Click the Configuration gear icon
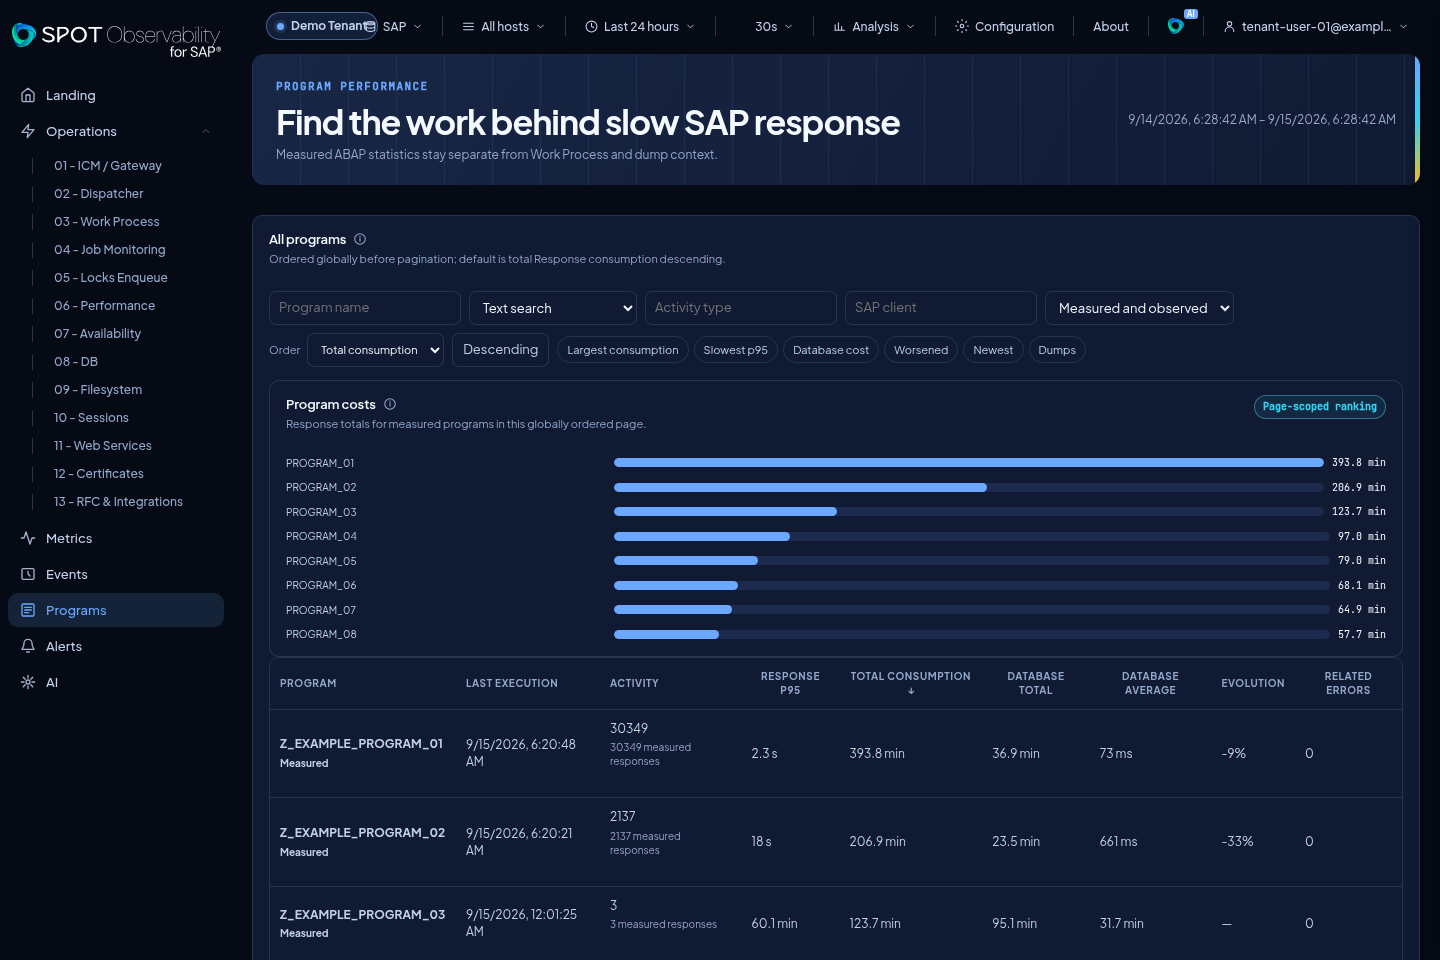 tap(962, 26)
